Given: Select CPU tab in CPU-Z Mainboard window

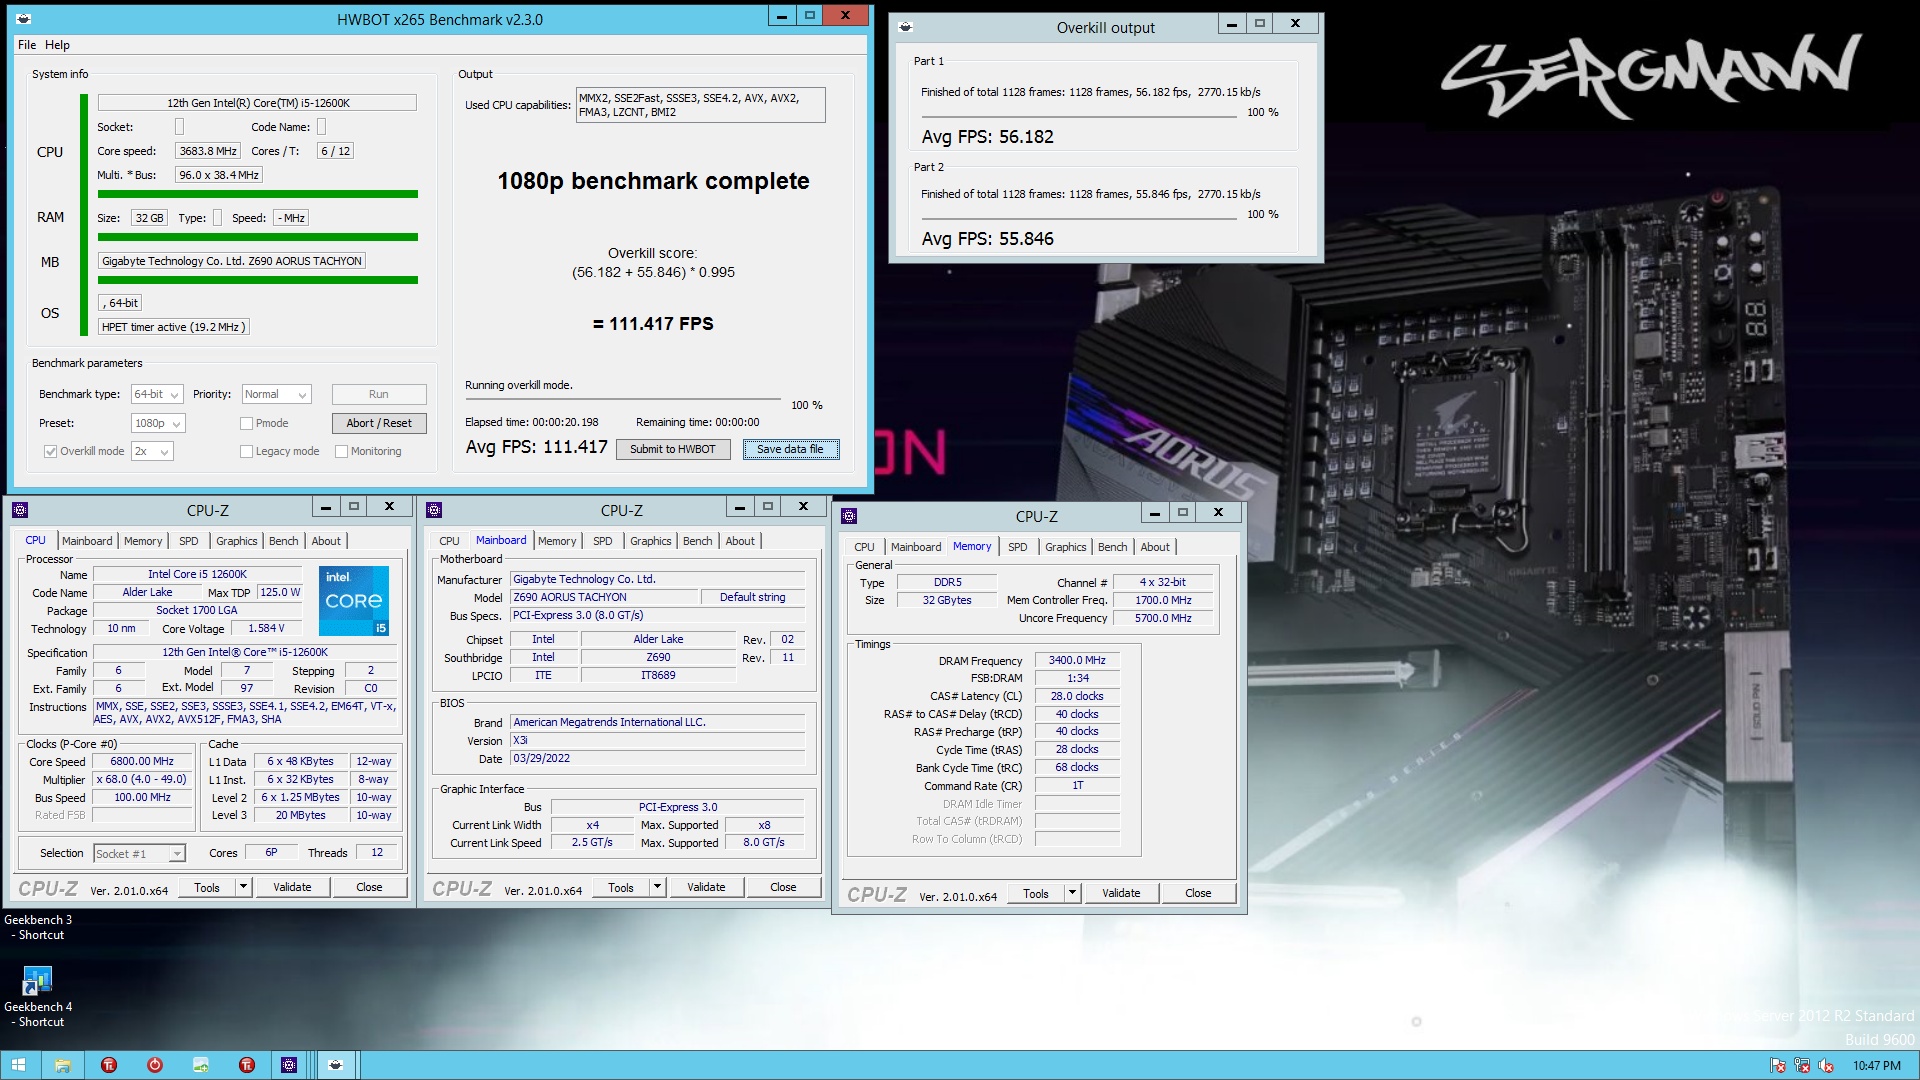Looking at the screenshot, I should pyautogui.click(x=449, y=541).
